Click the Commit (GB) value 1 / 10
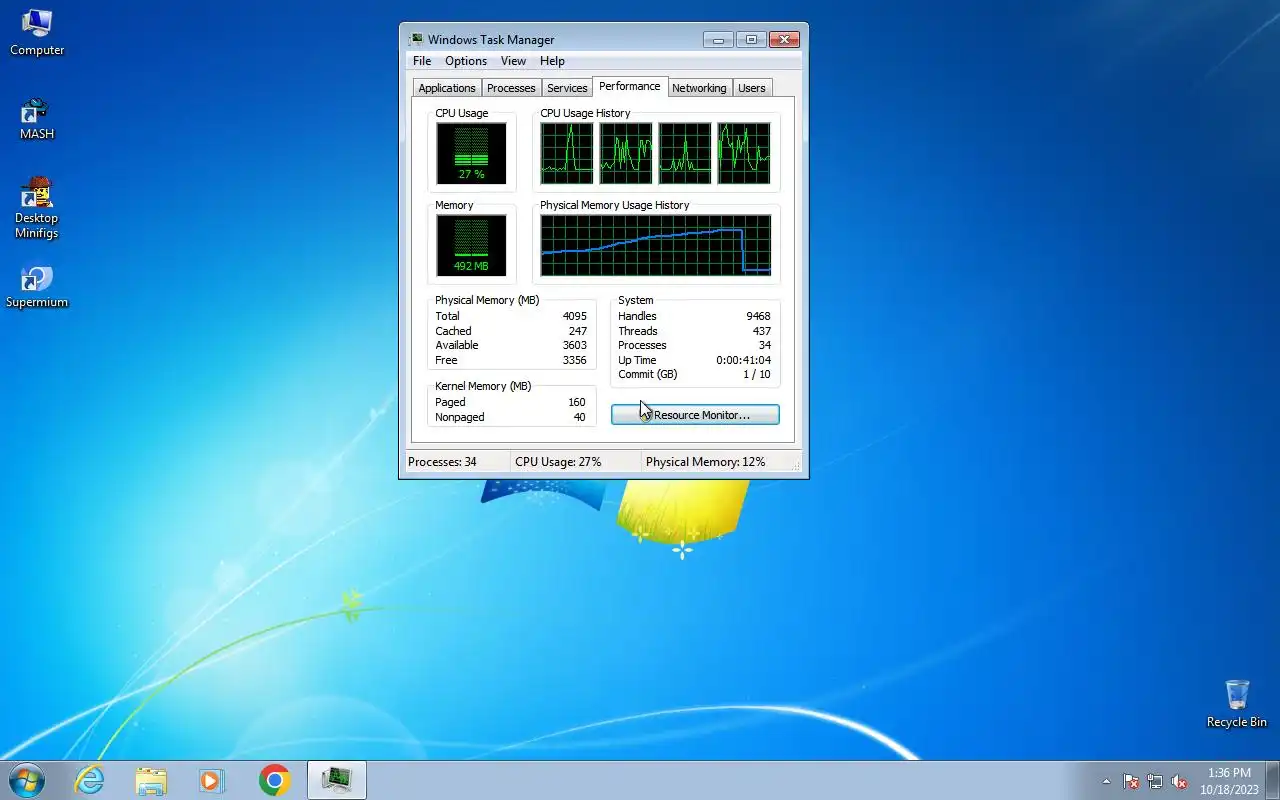 756,374
